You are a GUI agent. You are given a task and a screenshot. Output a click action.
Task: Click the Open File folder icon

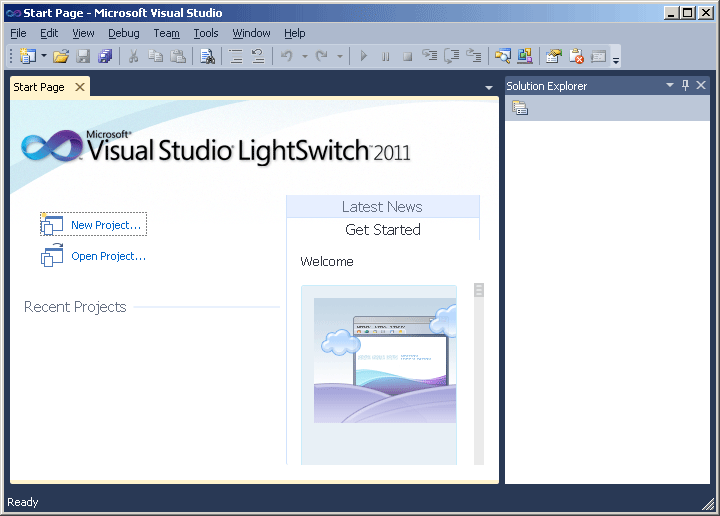coord(61,56)
